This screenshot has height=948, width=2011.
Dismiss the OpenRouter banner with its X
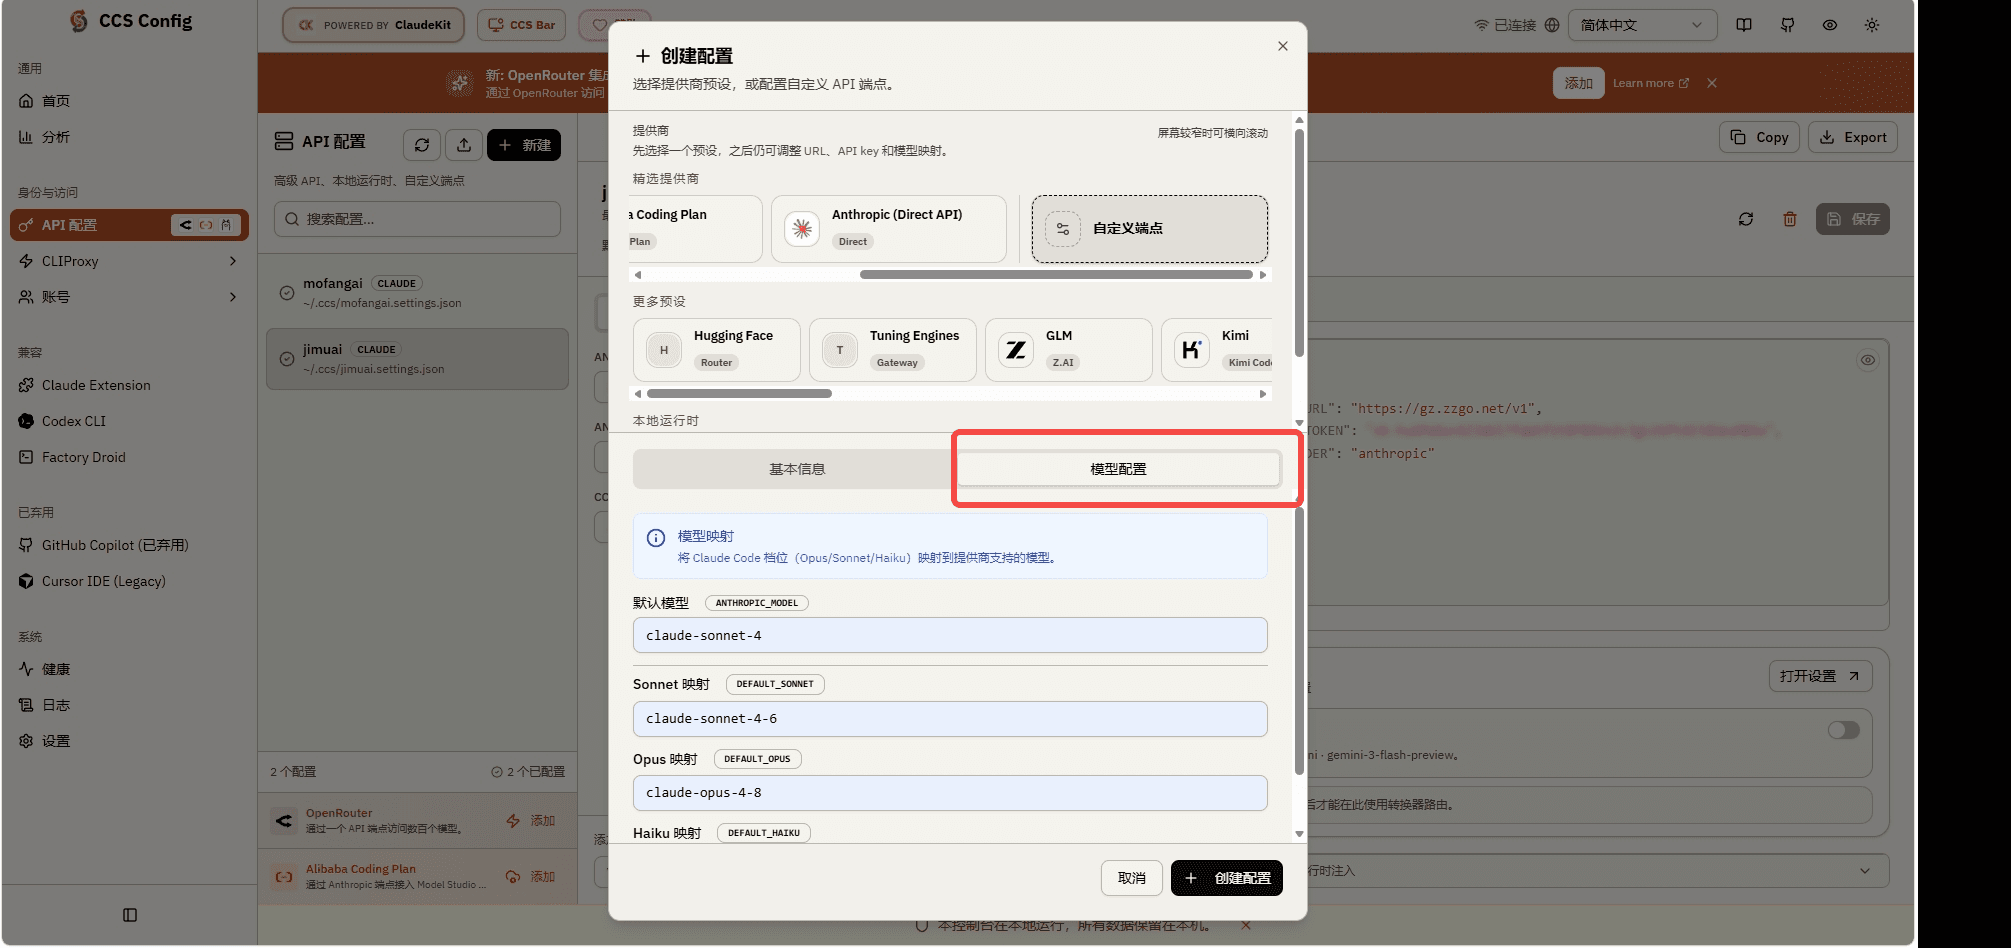pyautogui.click(x=1712, y=83)
